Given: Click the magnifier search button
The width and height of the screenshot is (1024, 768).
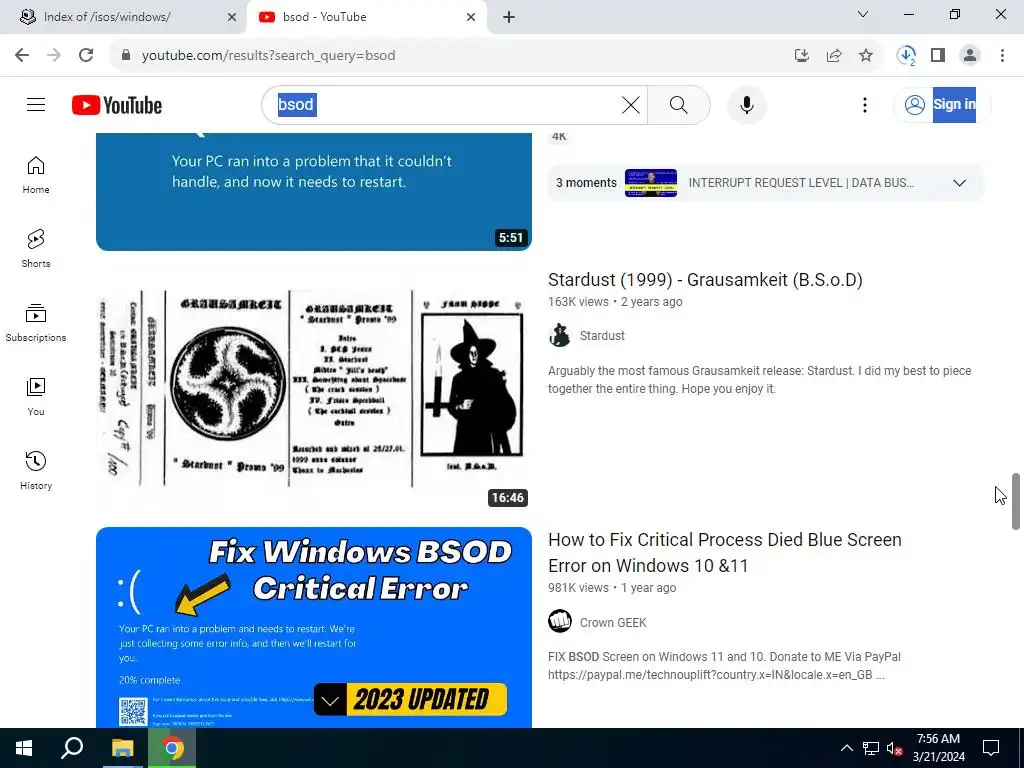Looking at the screenshot, I should [x=679, y=104].
